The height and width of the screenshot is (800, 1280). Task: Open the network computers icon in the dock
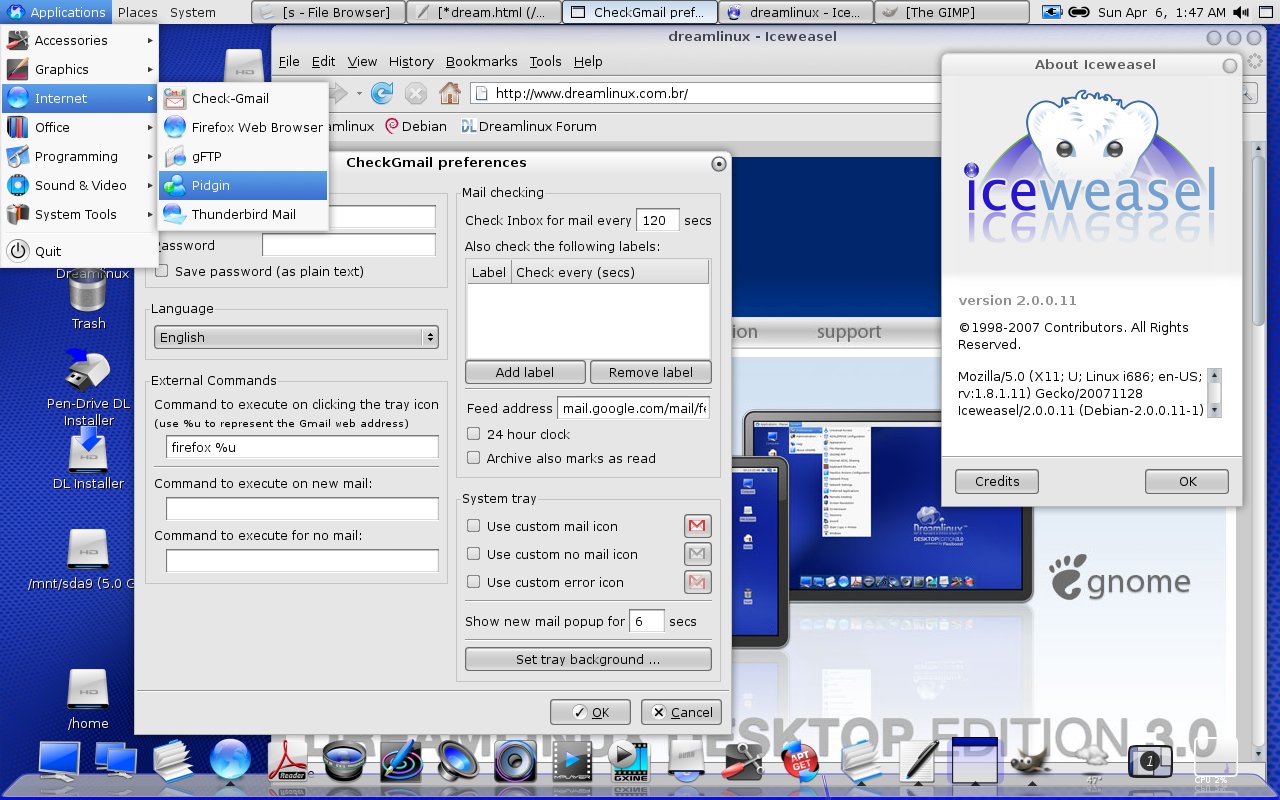pyautogui.click(x=116, y=761)
